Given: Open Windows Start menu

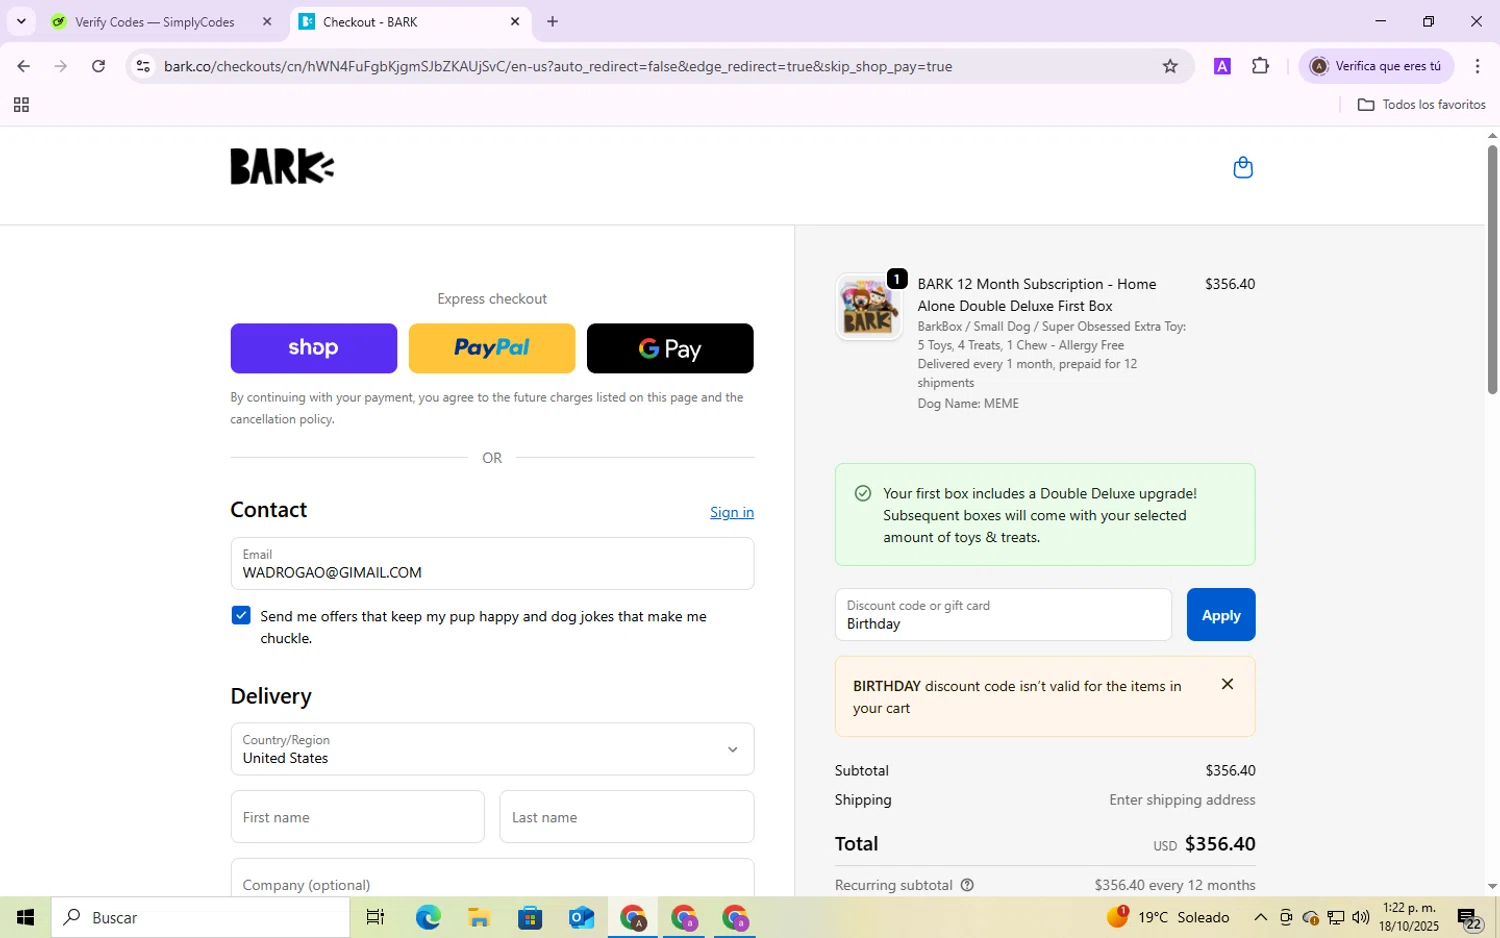Looking at the screenshot, I should tap(25, 917).
